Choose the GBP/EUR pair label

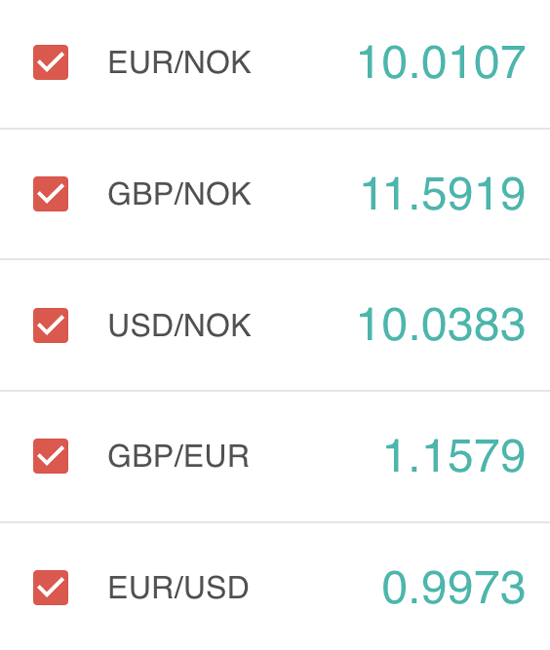[179, 456]
